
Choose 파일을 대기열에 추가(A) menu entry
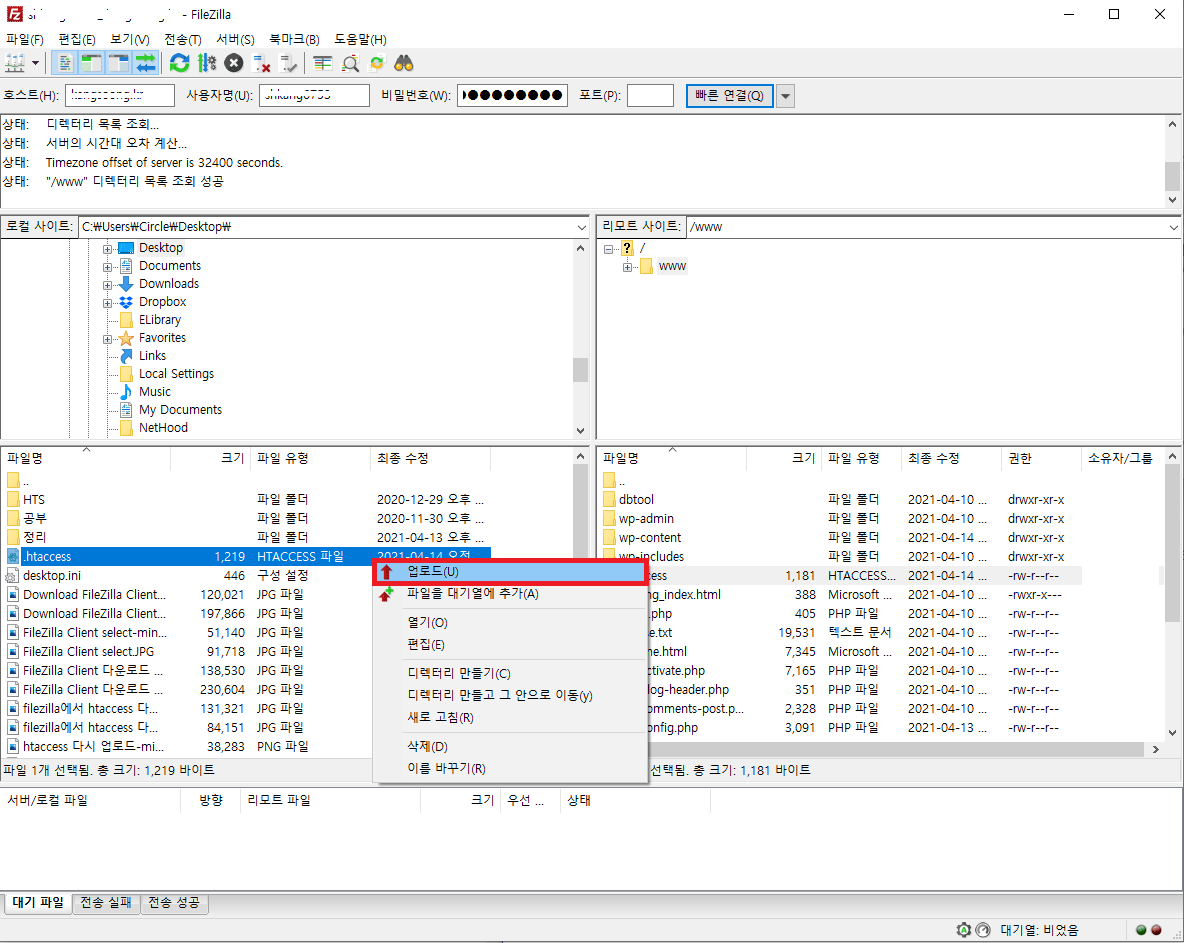click(x=510, y=594)
